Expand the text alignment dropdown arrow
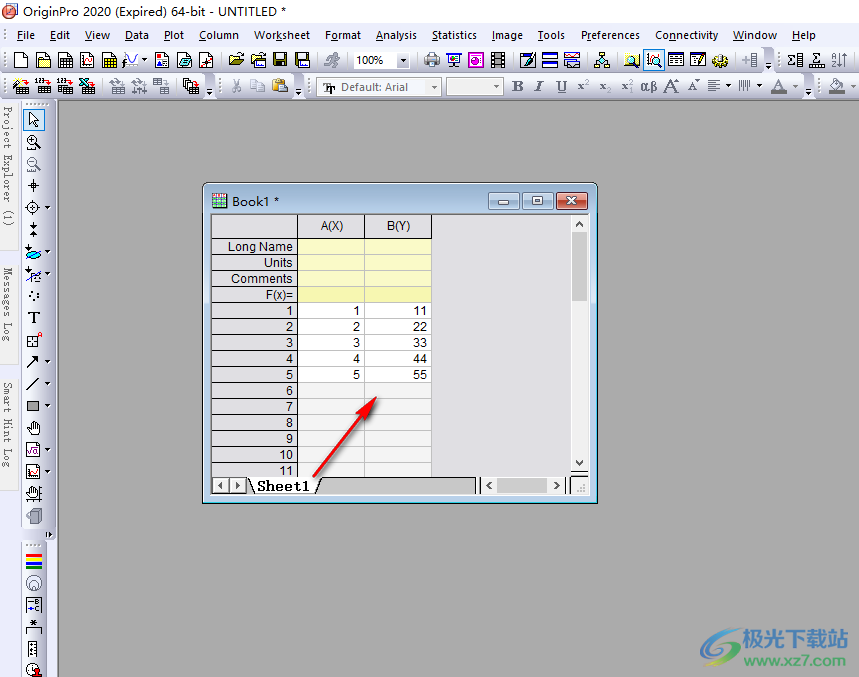859x677 pixels. [728, 86]
